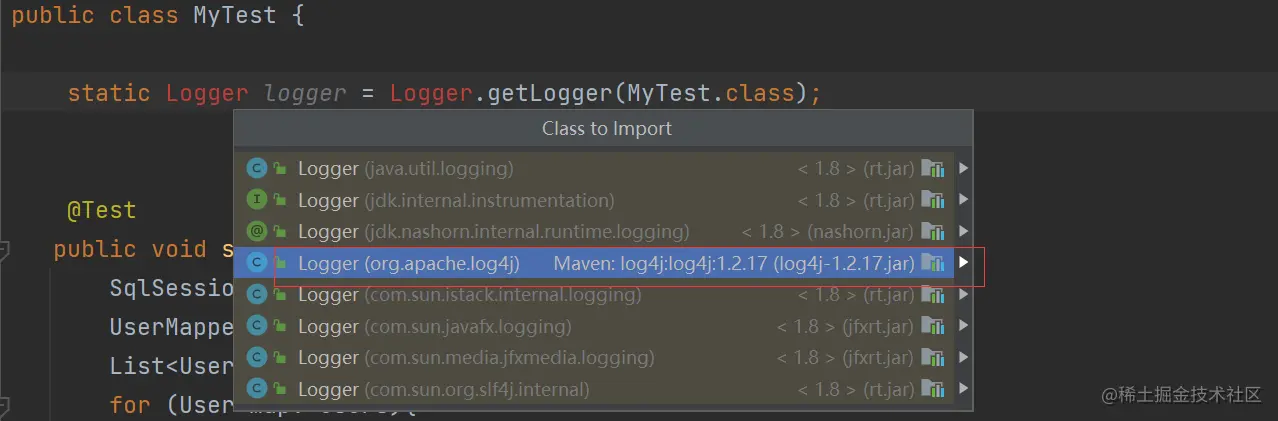Click library icon on the nashorn.jar row
Image resolution: width=1278 pixels, height=421 pixels.
point(932,232)
